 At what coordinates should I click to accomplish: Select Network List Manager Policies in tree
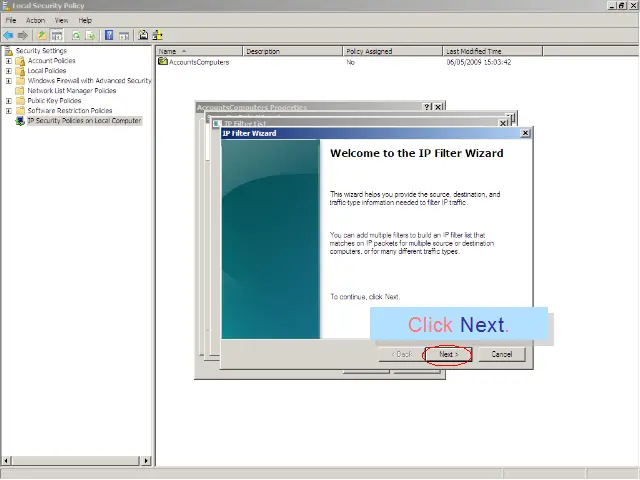pos(71,91)
